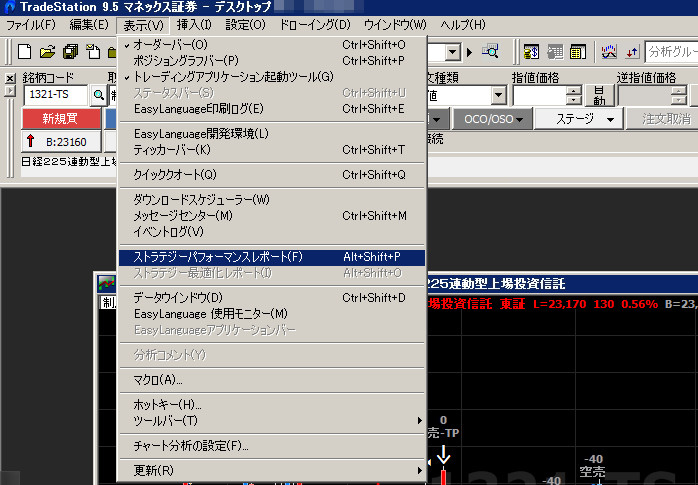Open the ステージ dropdown button

[577, 119]
